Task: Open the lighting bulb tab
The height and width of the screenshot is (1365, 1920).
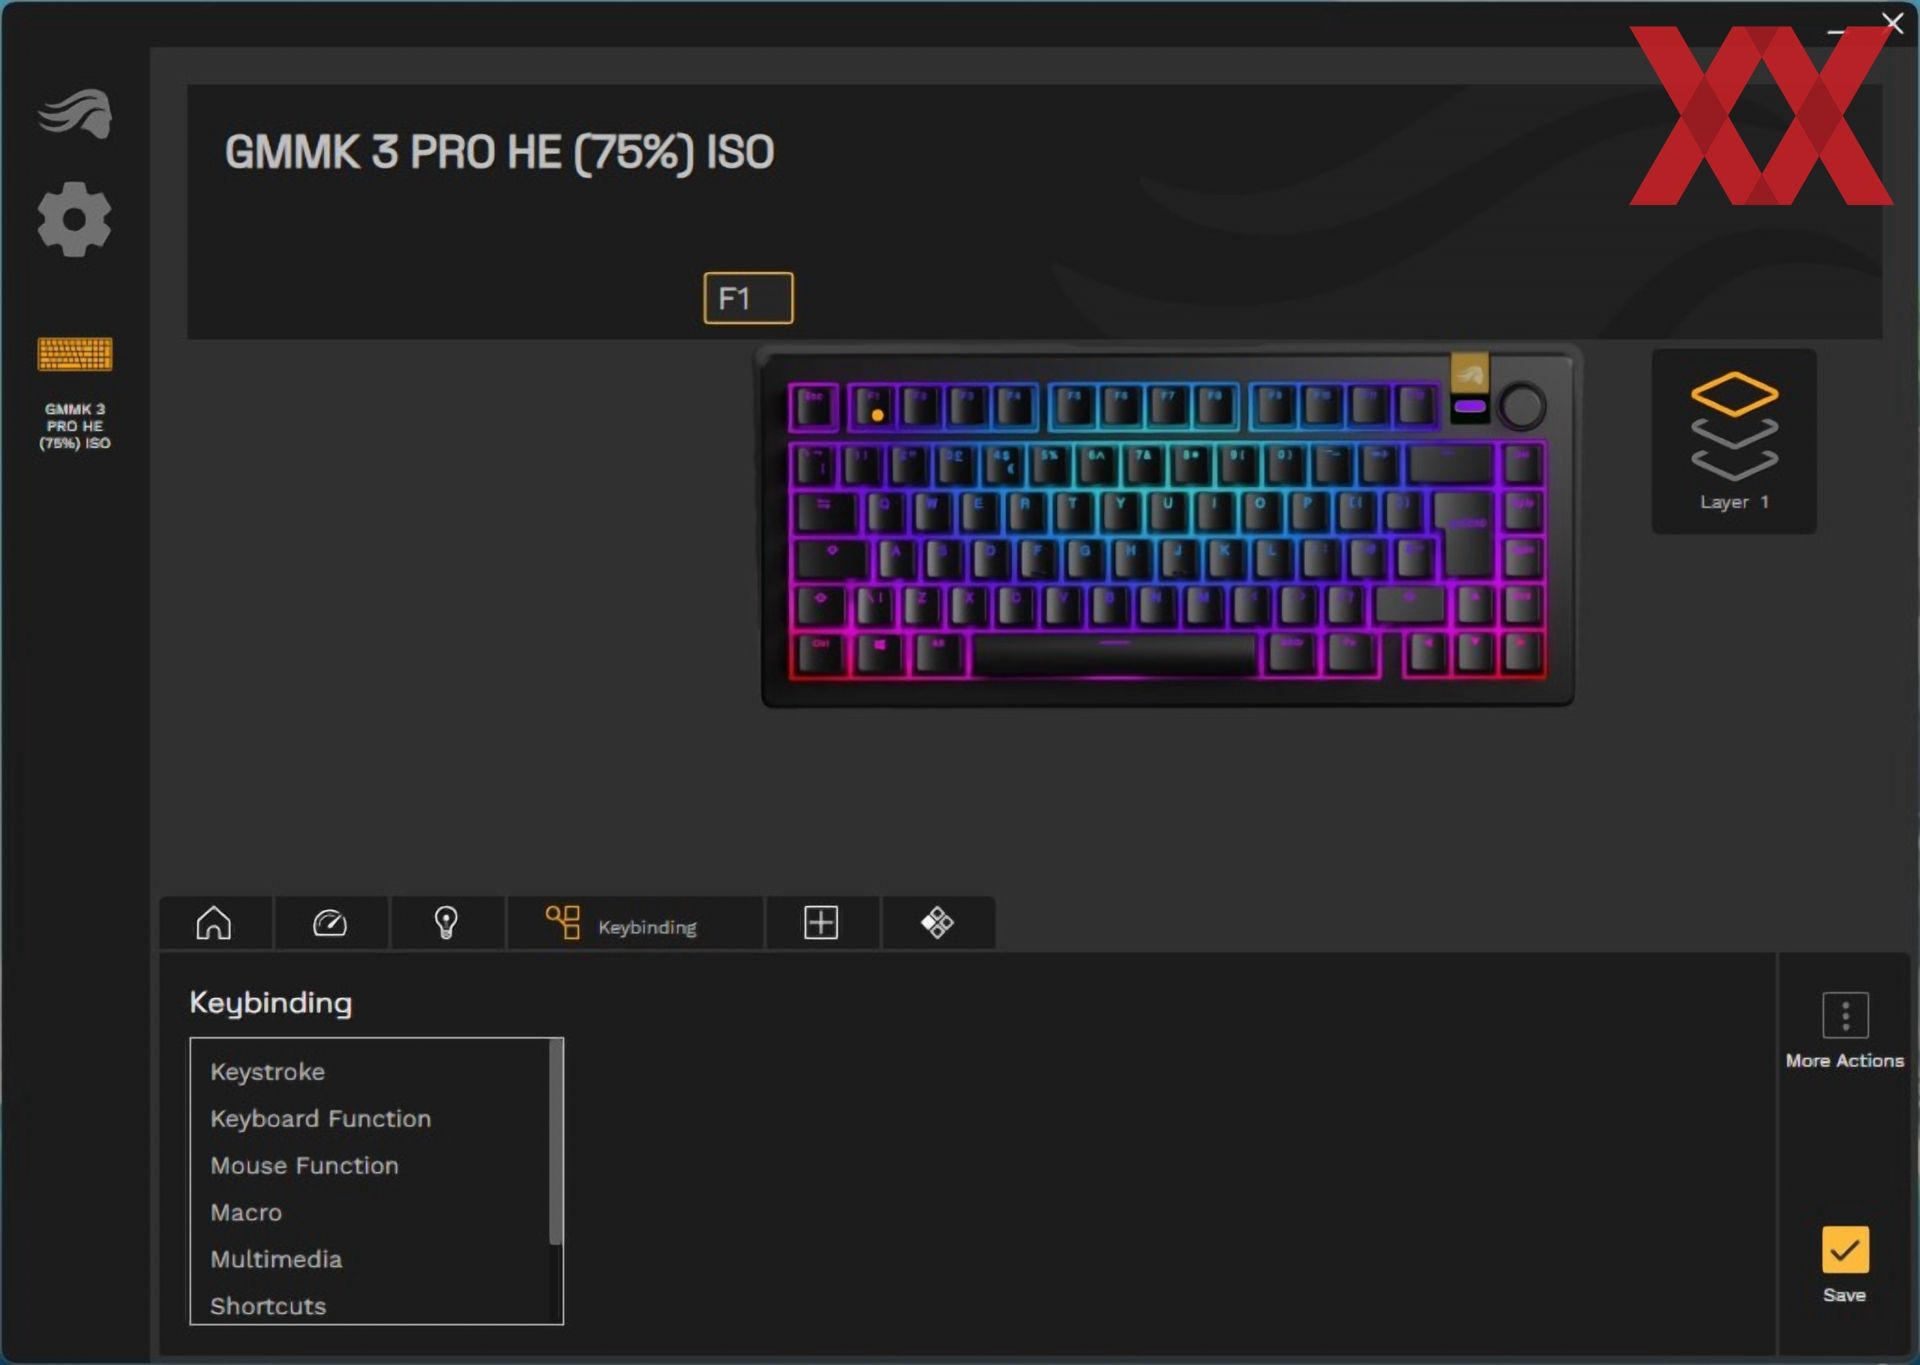Action: [446, 922]
